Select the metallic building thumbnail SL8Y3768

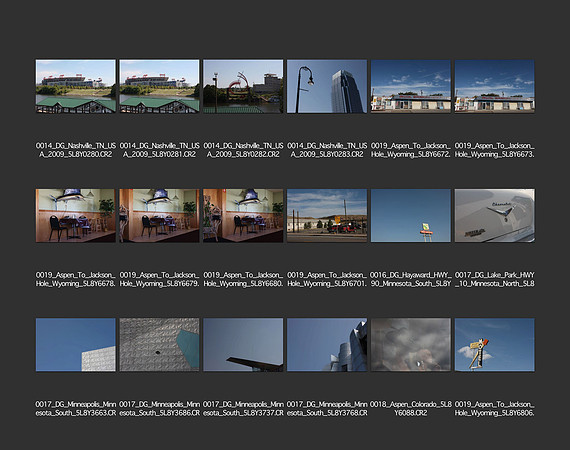[327, 345]
